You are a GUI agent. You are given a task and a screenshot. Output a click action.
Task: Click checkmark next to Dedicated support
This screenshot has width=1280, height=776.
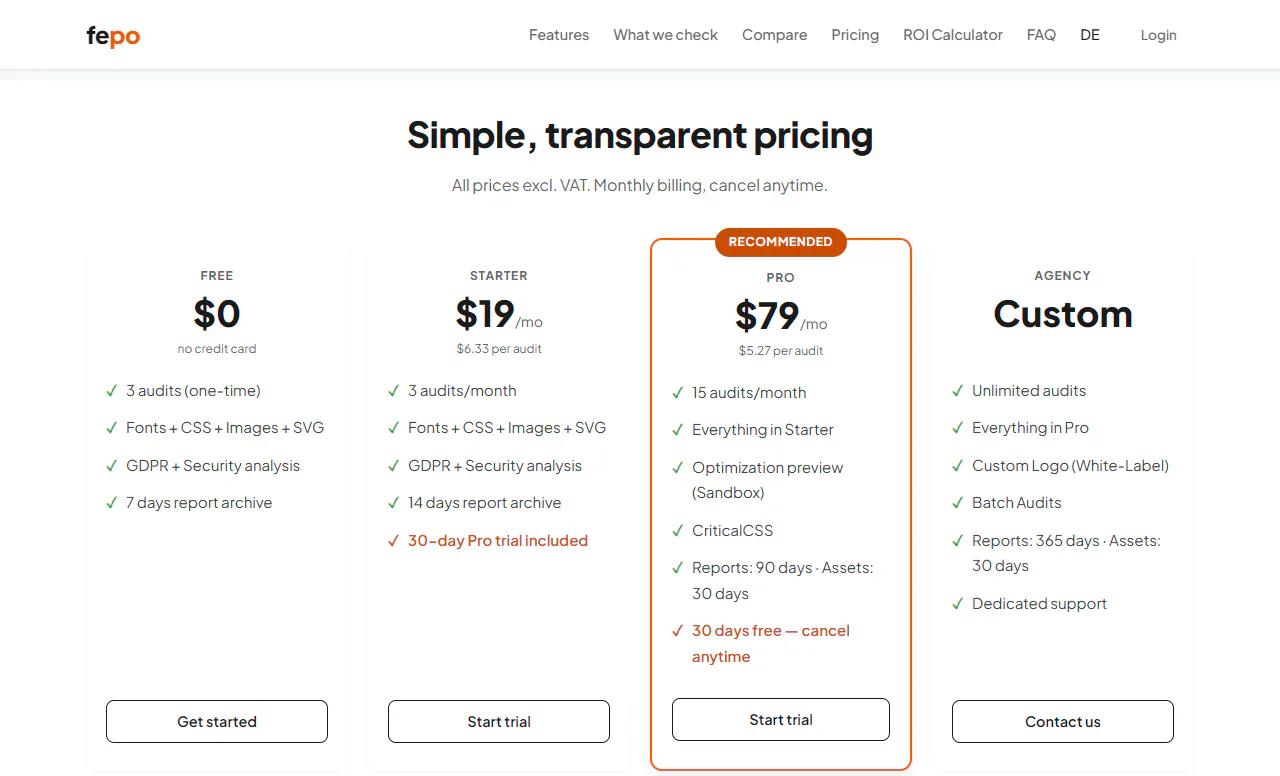958,604
